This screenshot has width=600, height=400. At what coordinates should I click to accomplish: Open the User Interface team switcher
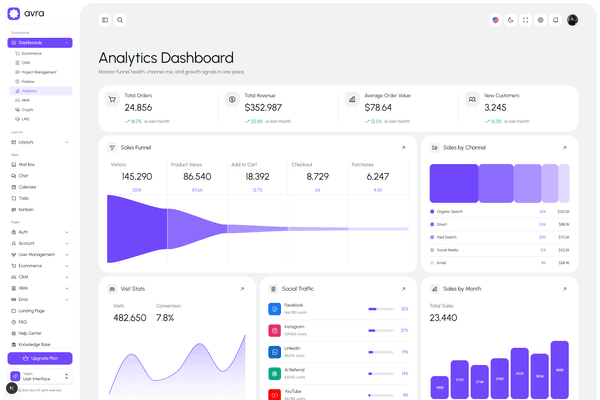(x=40, y=376)
